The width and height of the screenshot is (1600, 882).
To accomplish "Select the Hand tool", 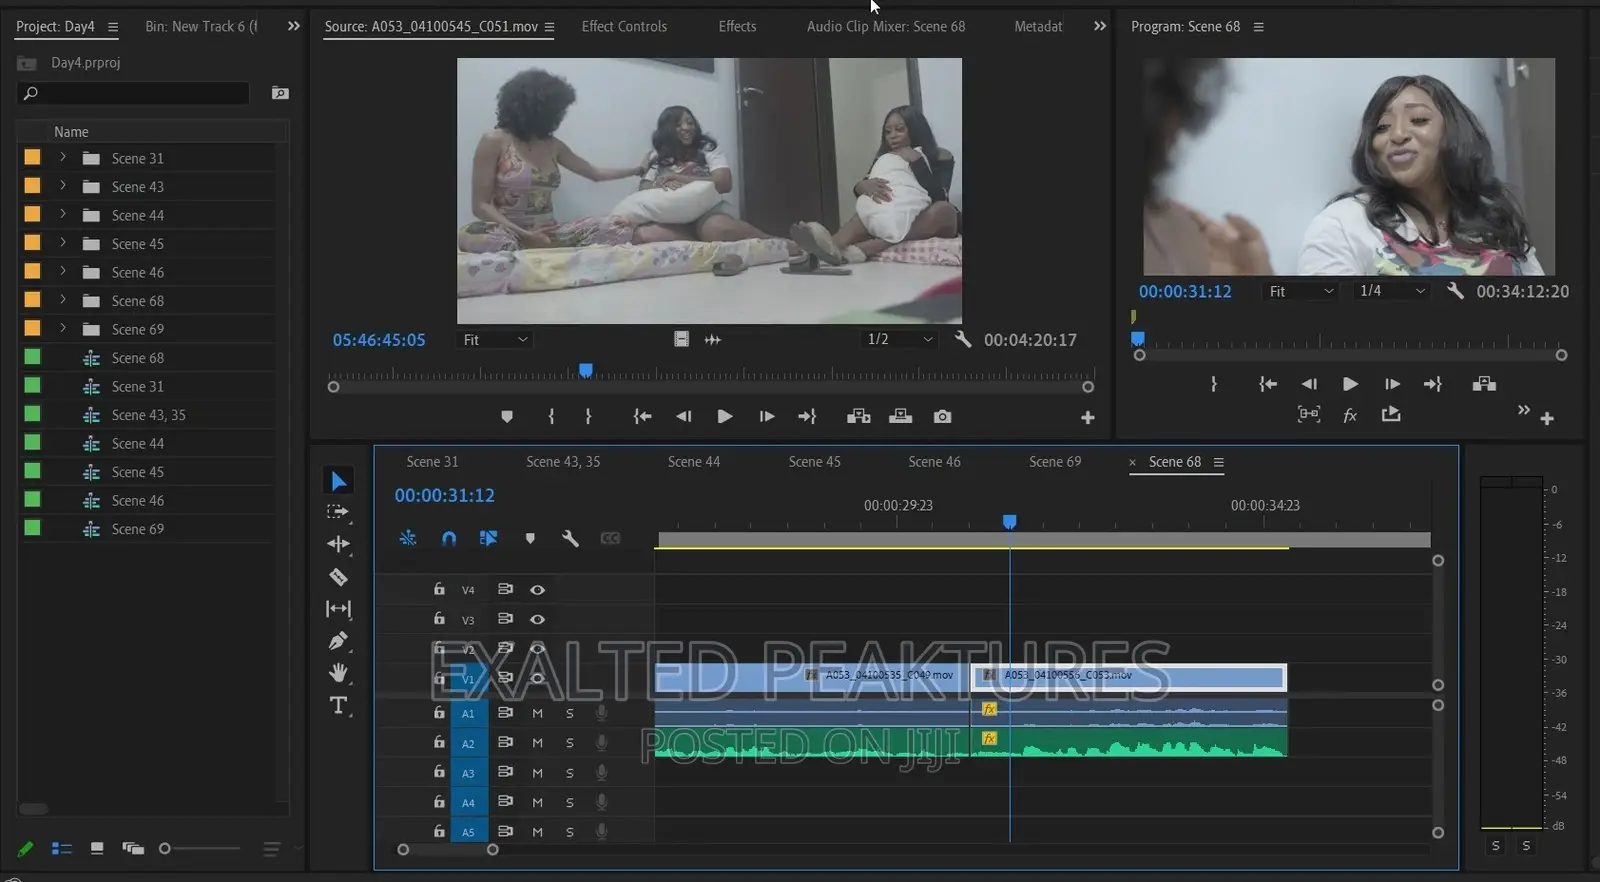I will tap(338, 673).
